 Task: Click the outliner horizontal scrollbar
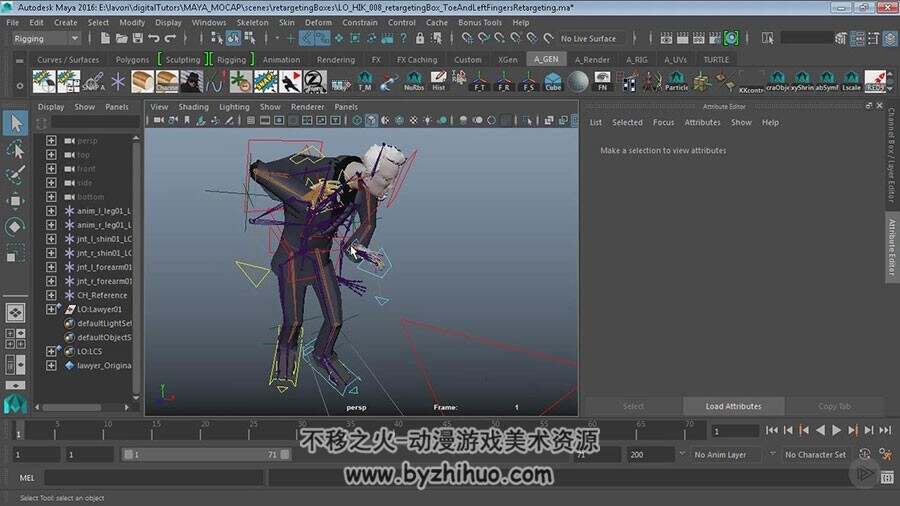(x=72, y=407)
